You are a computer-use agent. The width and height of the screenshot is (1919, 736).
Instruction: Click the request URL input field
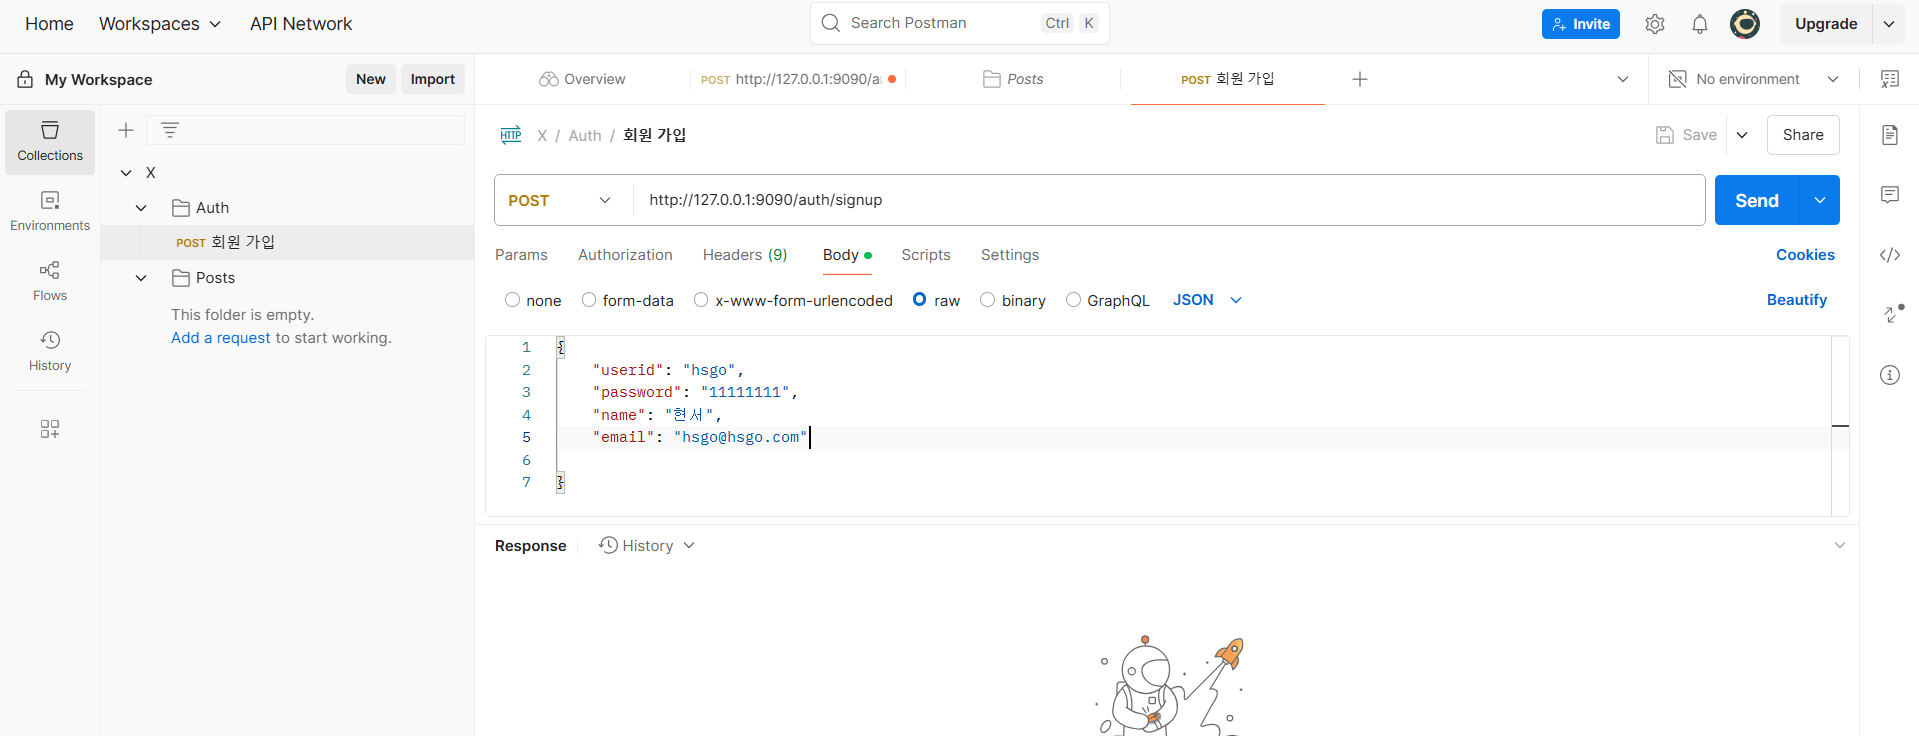tap(1169, 200)
